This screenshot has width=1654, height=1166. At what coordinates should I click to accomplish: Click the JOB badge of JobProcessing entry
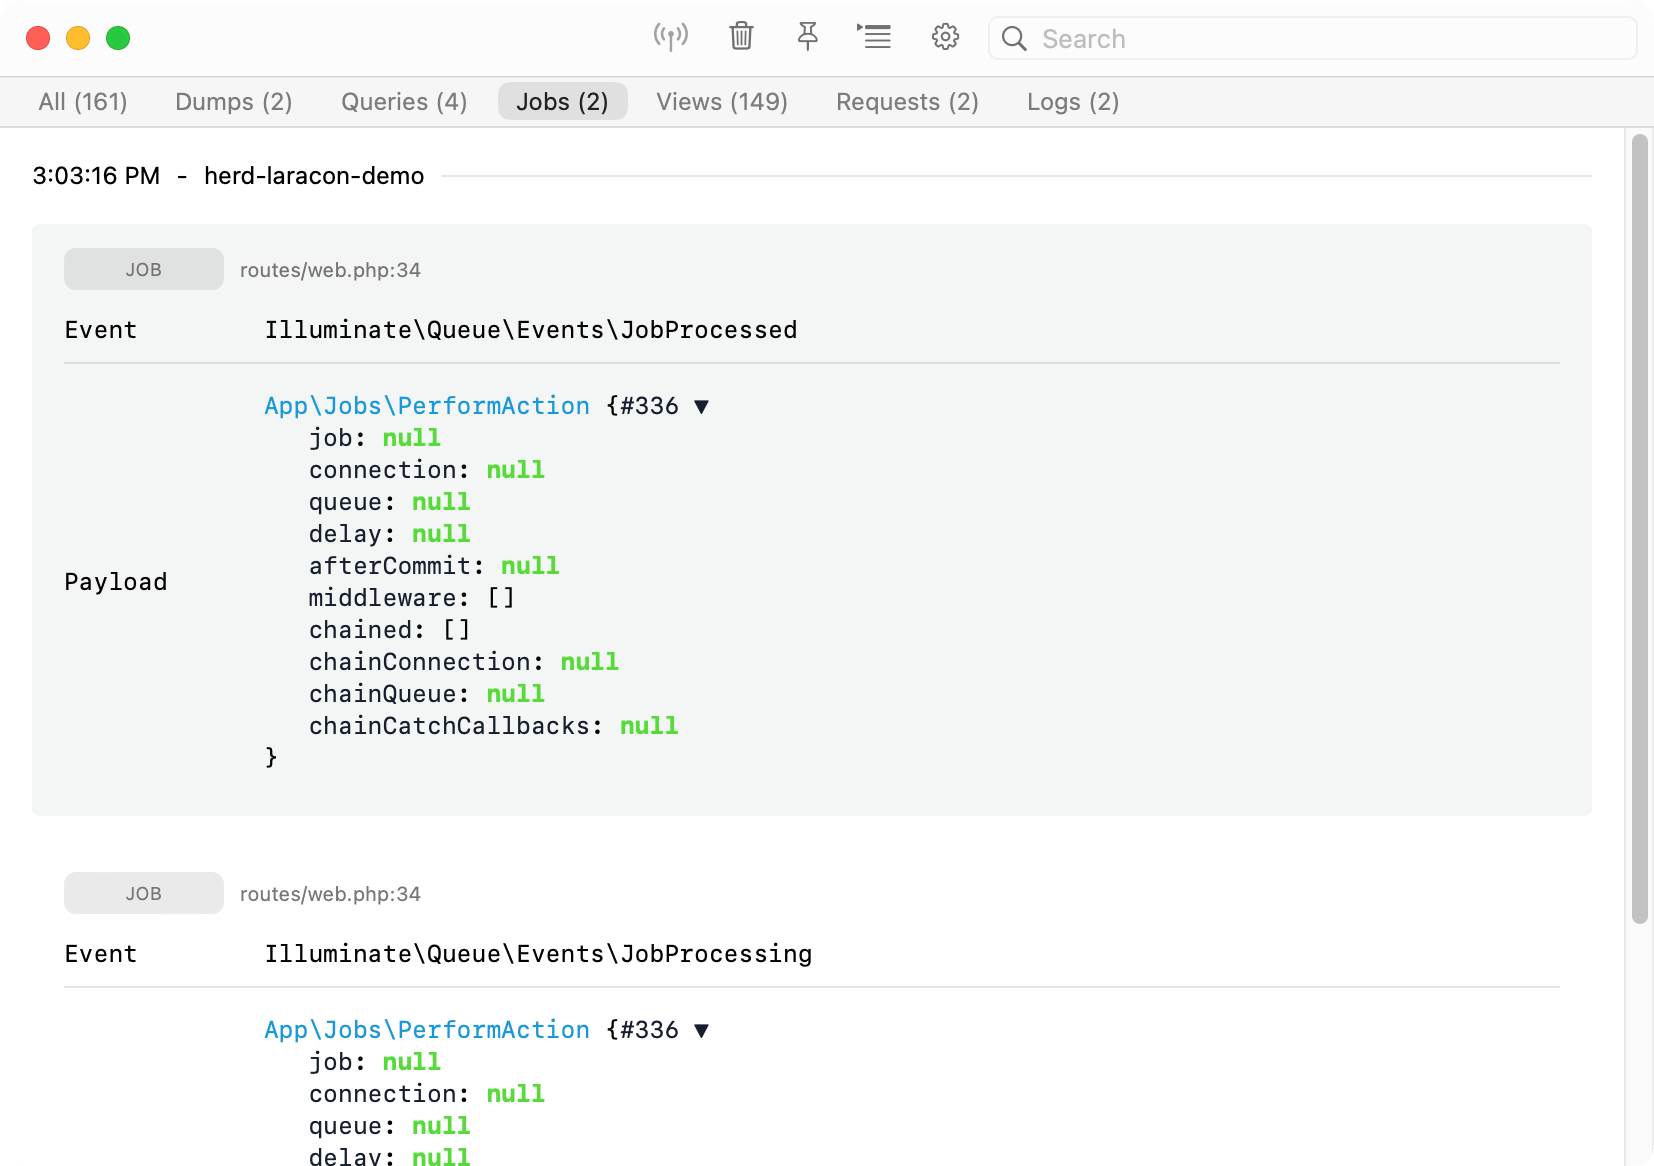[144, 893]
